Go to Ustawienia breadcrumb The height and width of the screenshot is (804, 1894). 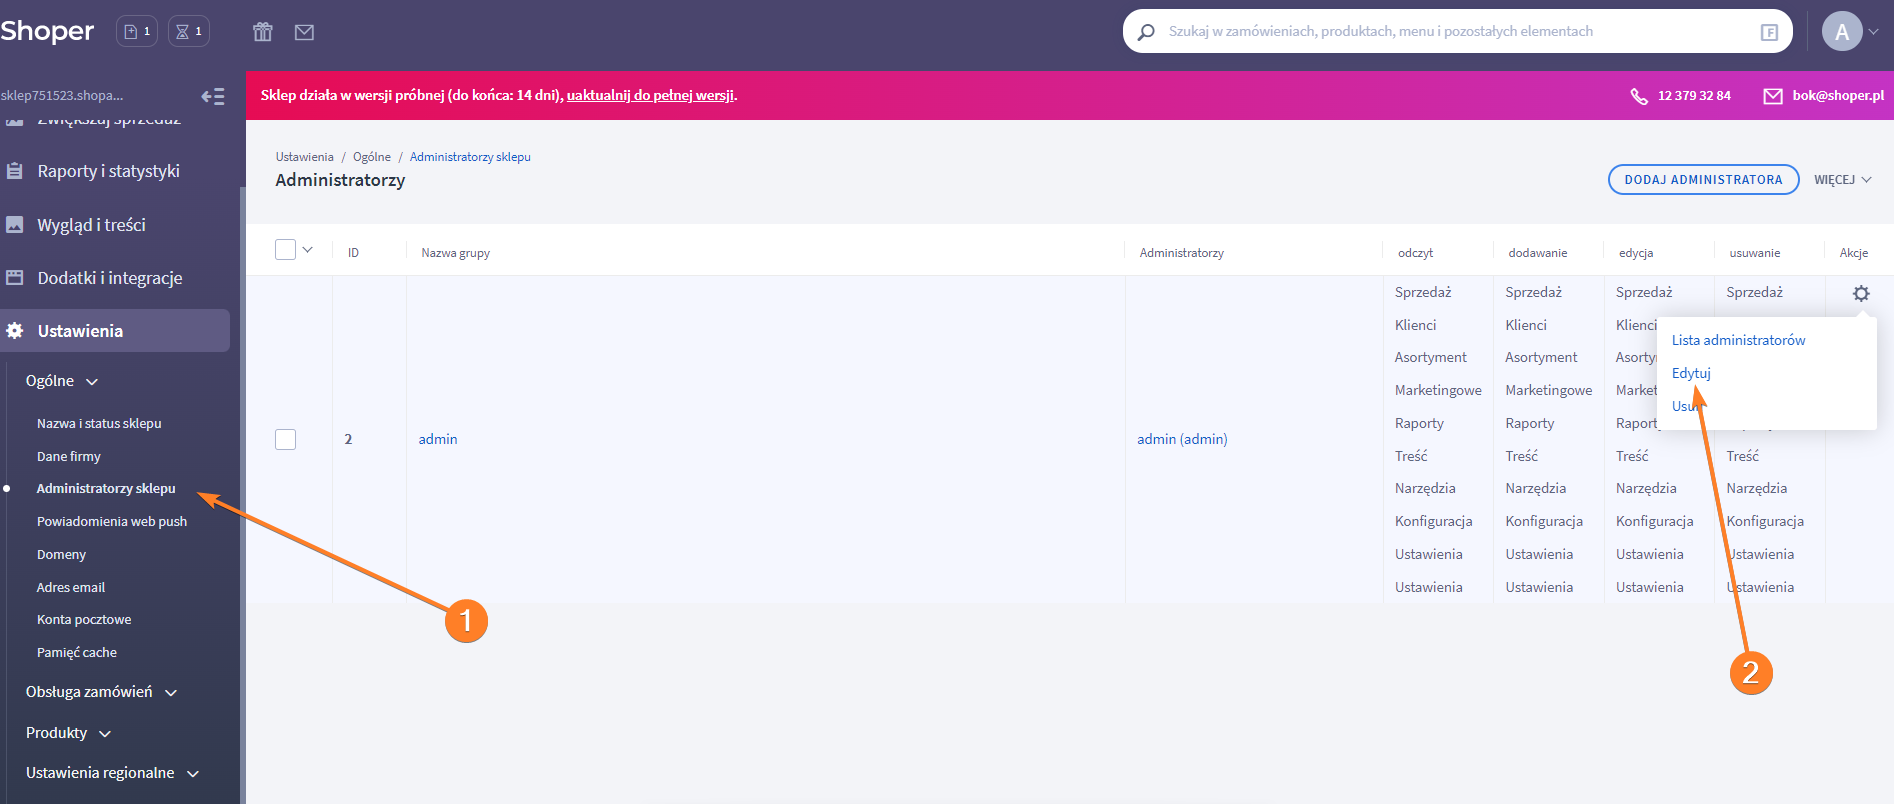305,157
